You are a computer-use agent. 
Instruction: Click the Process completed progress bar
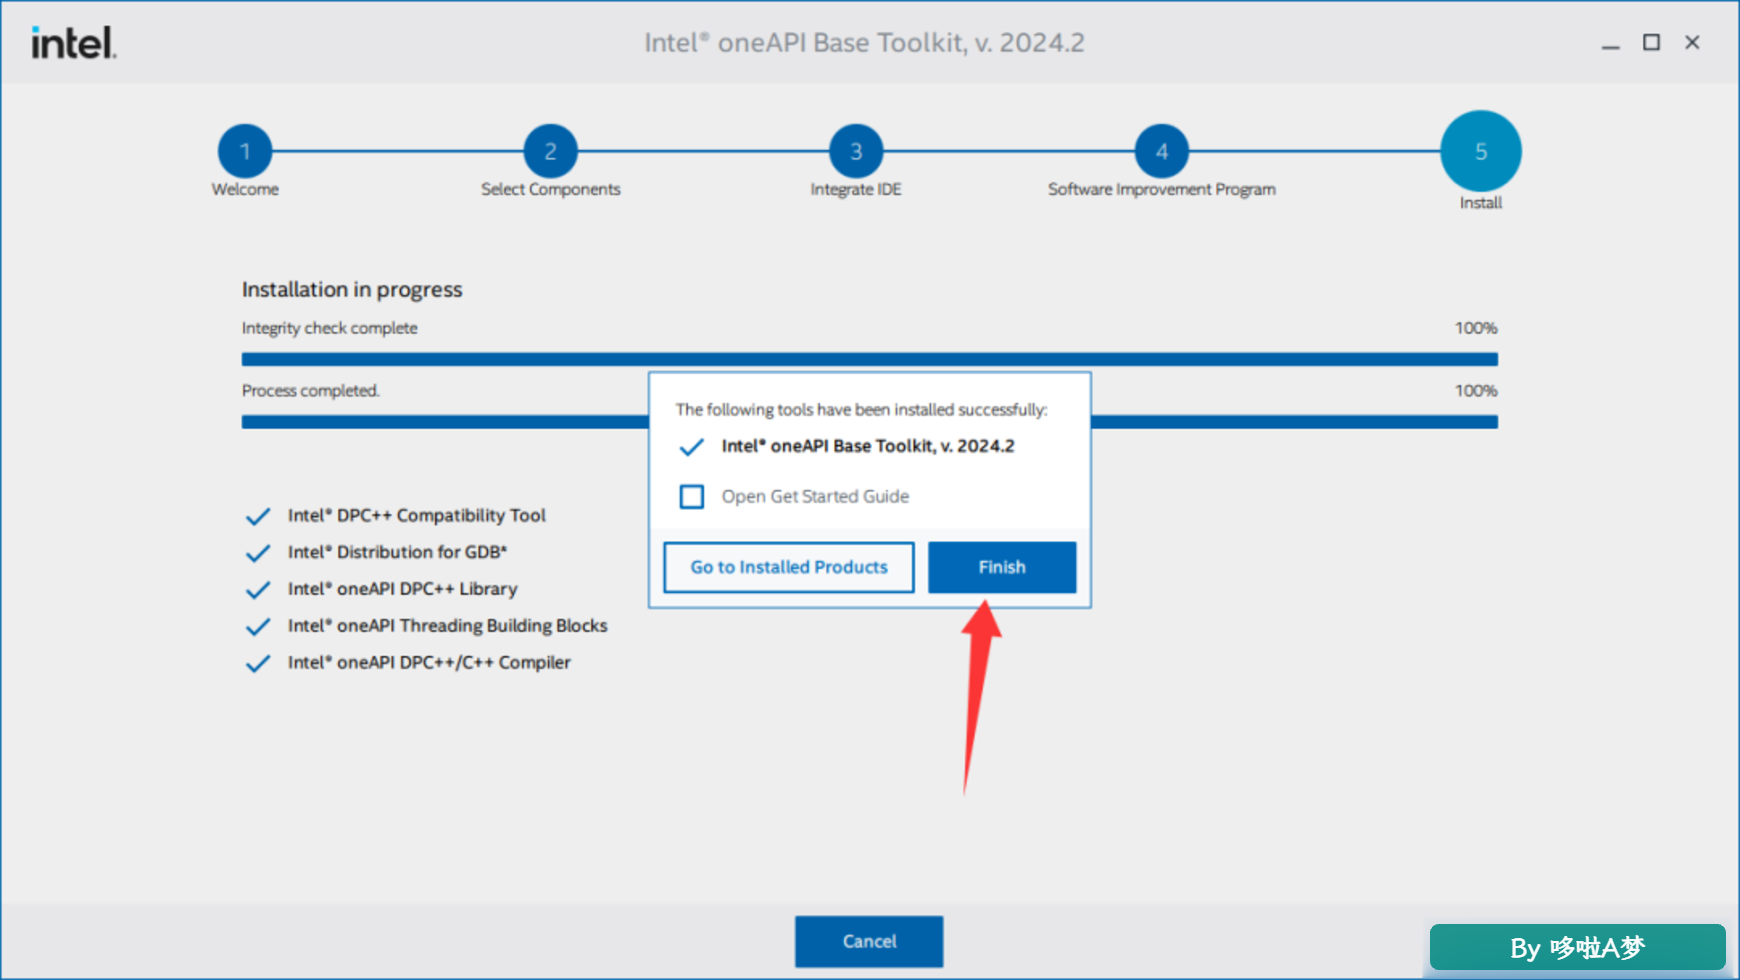tap(869, 422)
